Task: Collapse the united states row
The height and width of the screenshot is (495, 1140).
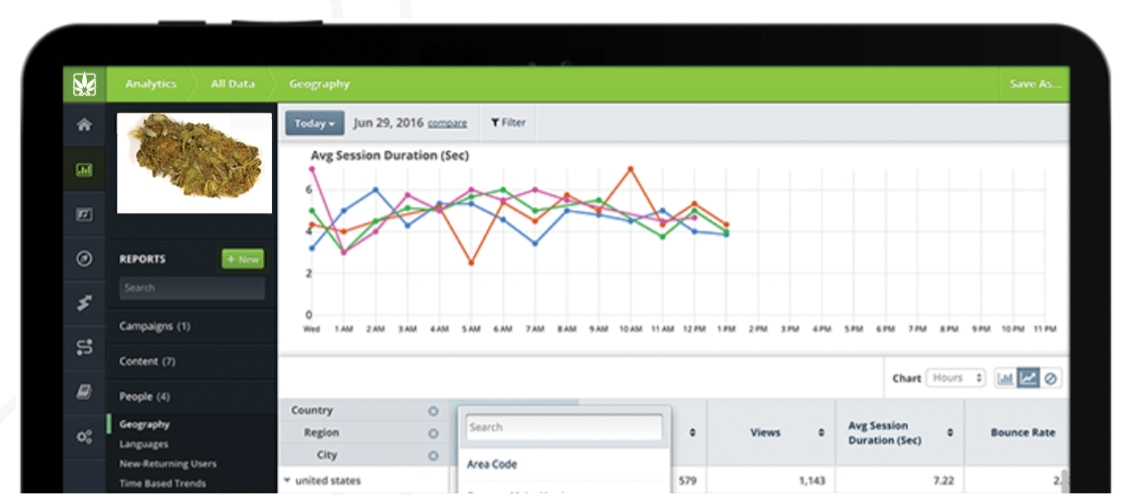Action: point(287,481)
